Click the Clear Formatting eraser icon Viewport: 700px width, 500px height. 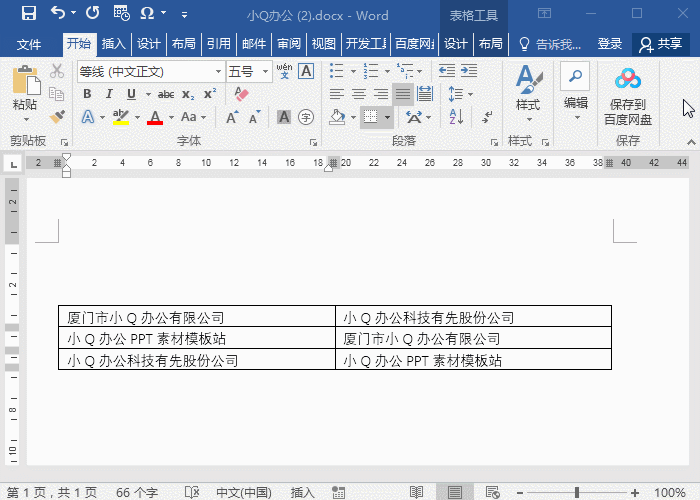(240, 94)
